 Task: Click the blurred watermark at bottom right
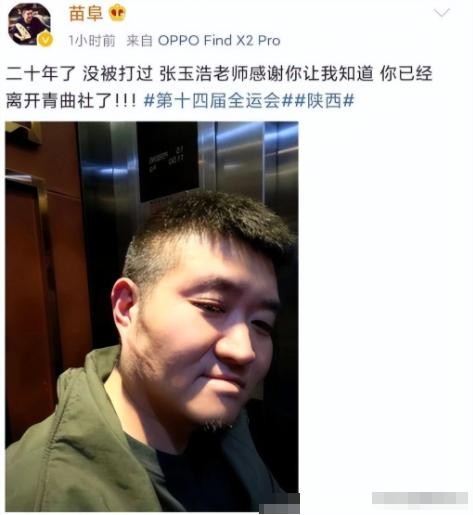(x=420, y=498)
